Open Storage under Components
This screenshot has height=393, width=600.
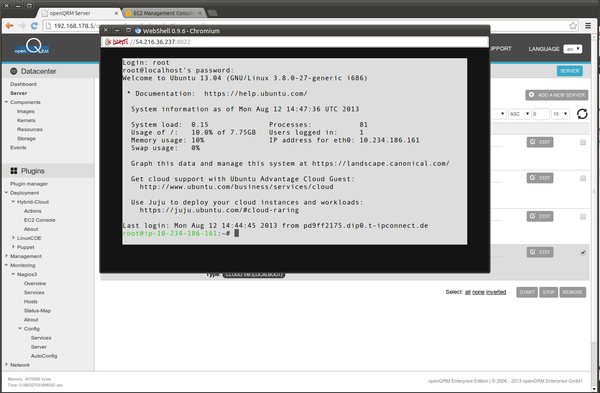coord(26,139)
